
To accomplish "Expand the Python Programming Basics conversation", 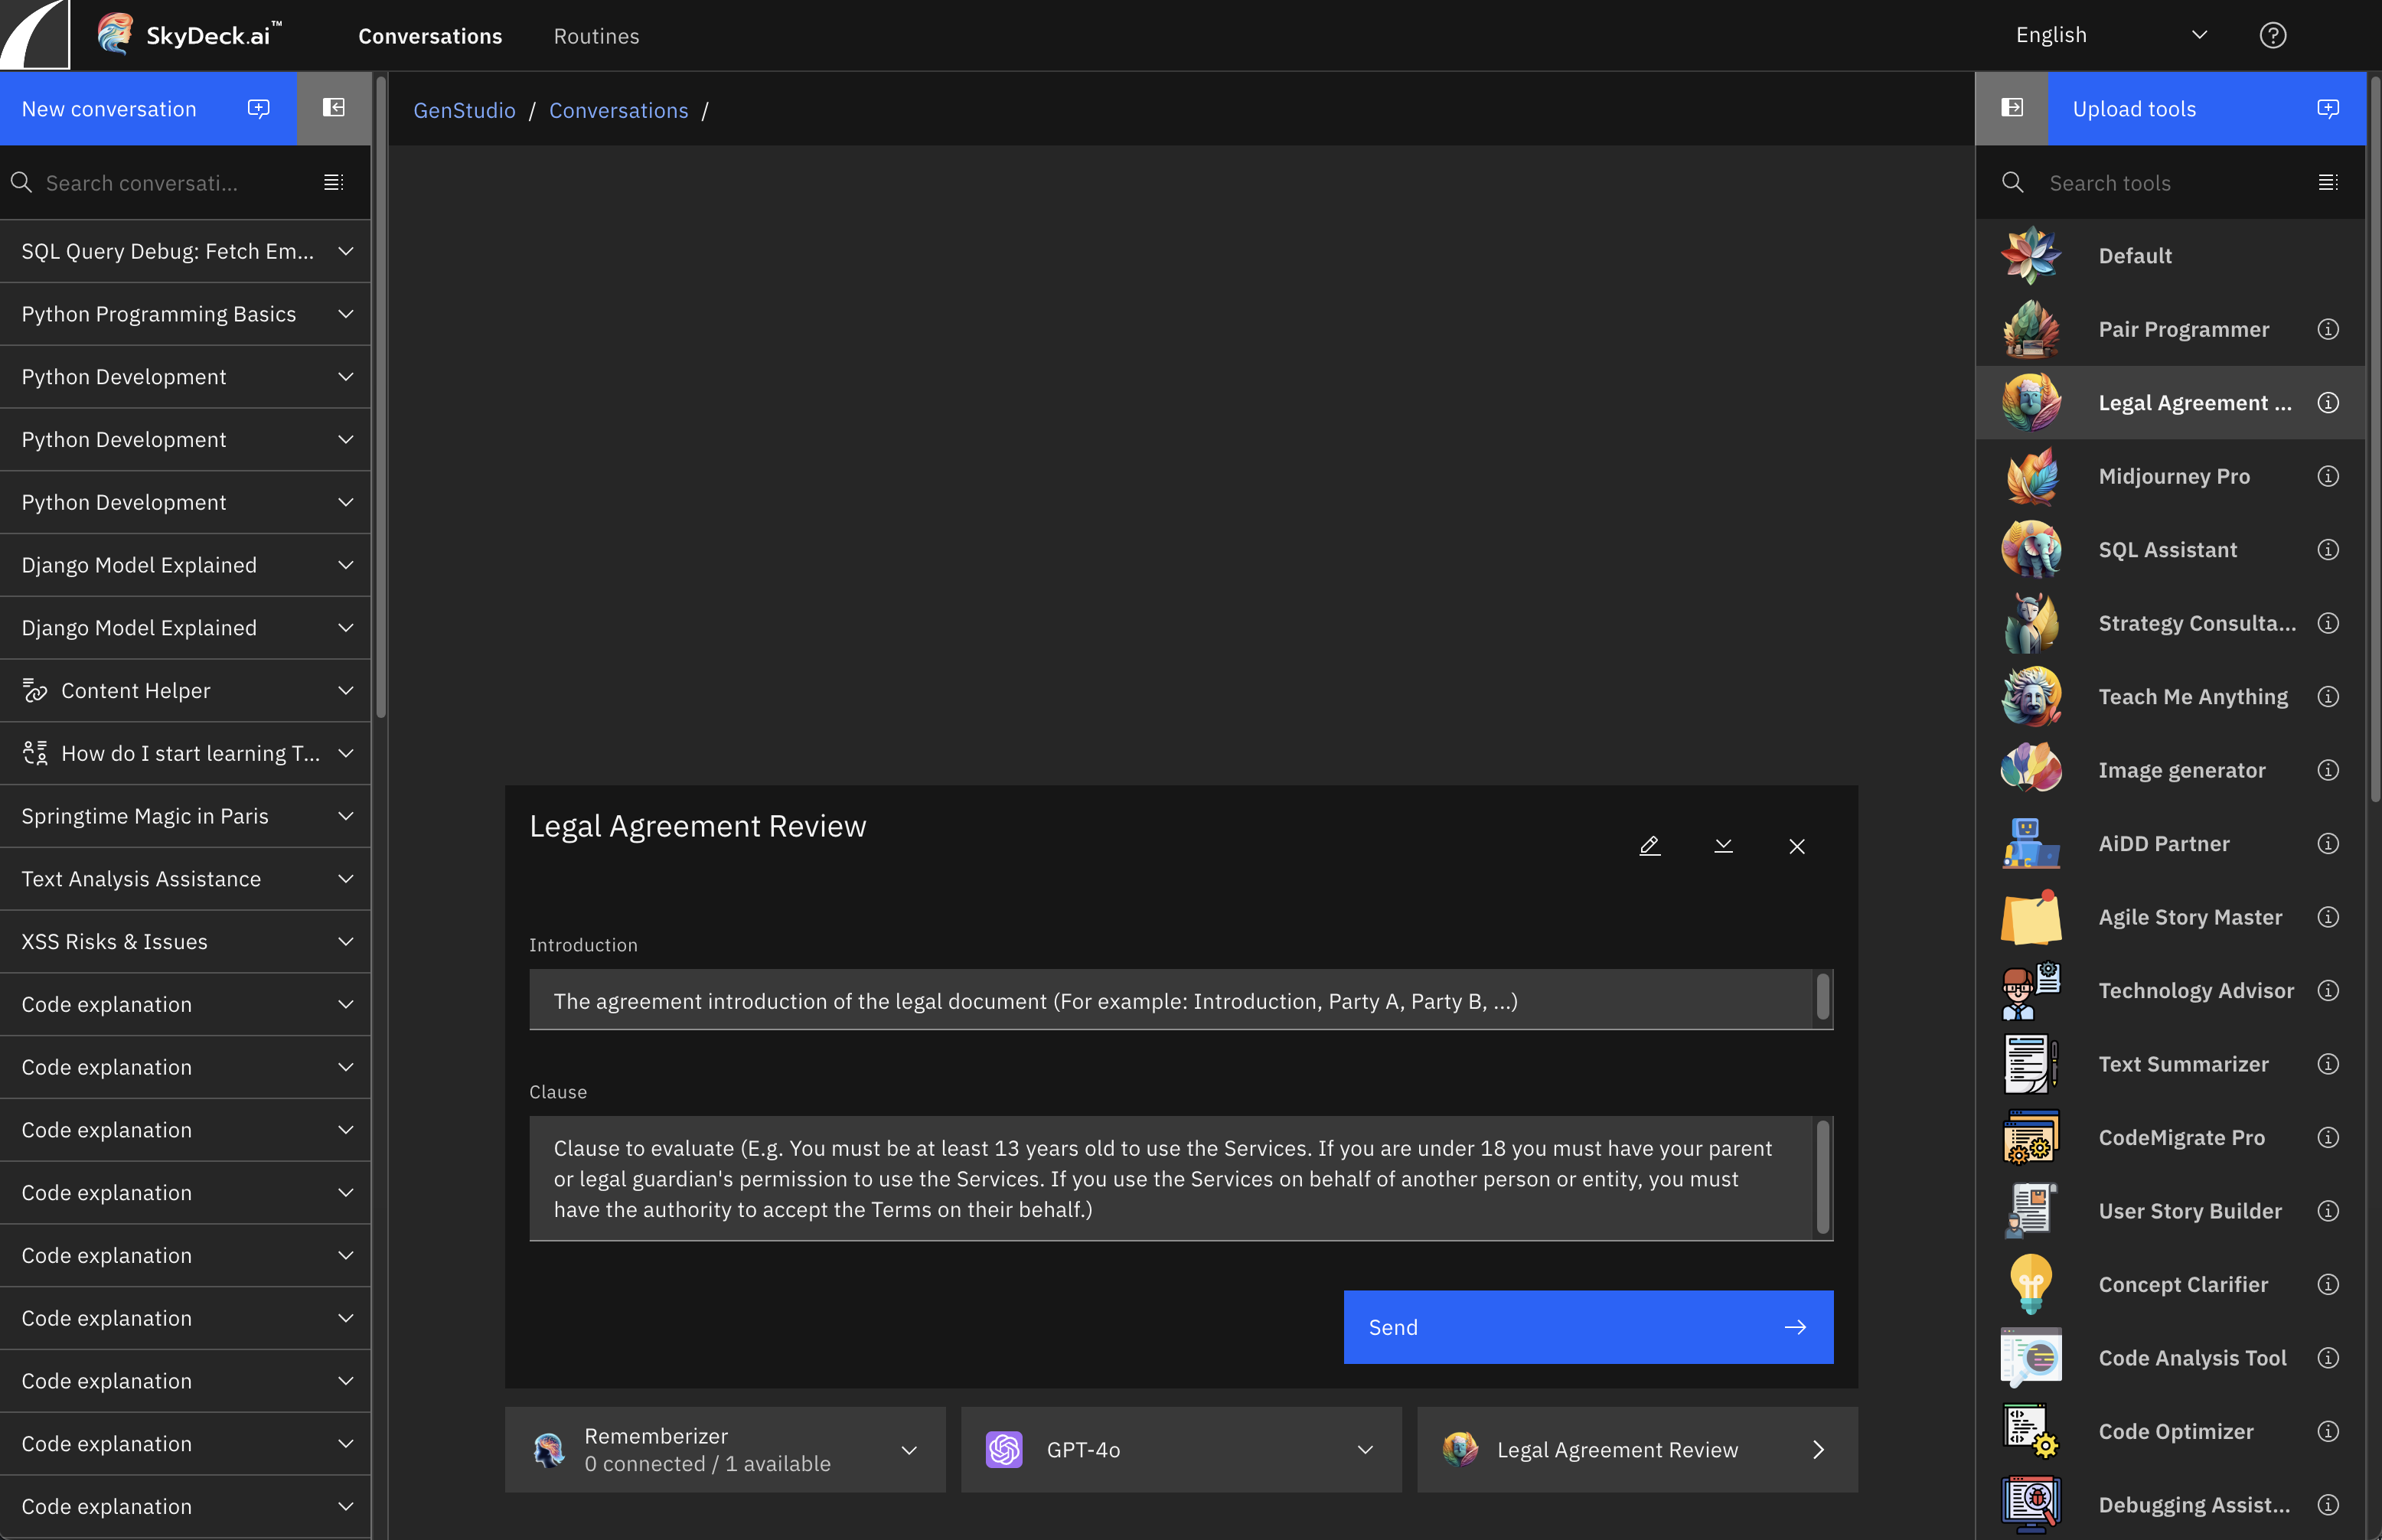I will 345,313.
